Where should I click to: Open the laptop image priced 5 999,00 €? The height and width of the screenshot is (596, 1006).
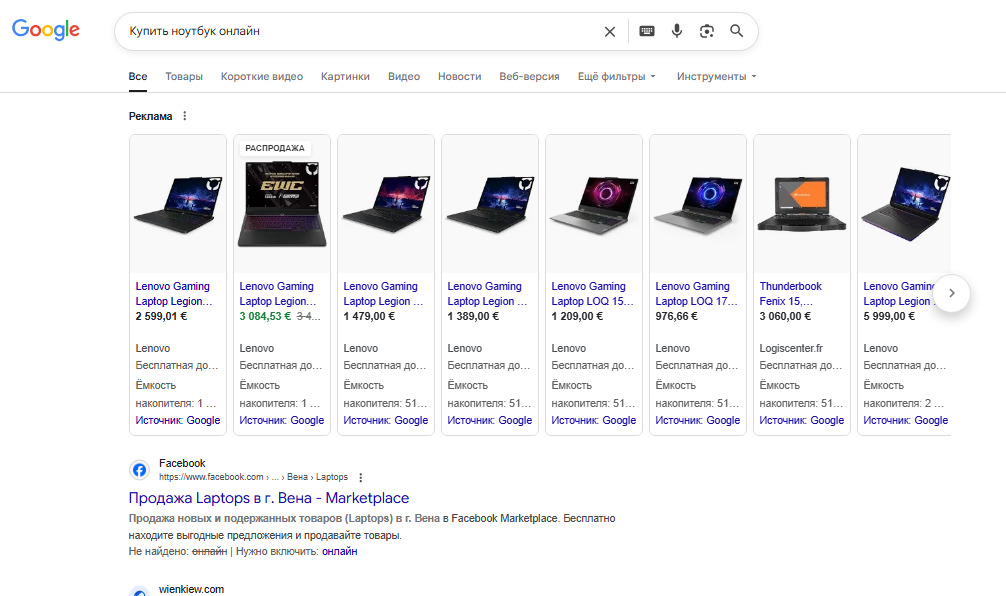(x=904, y=204)
